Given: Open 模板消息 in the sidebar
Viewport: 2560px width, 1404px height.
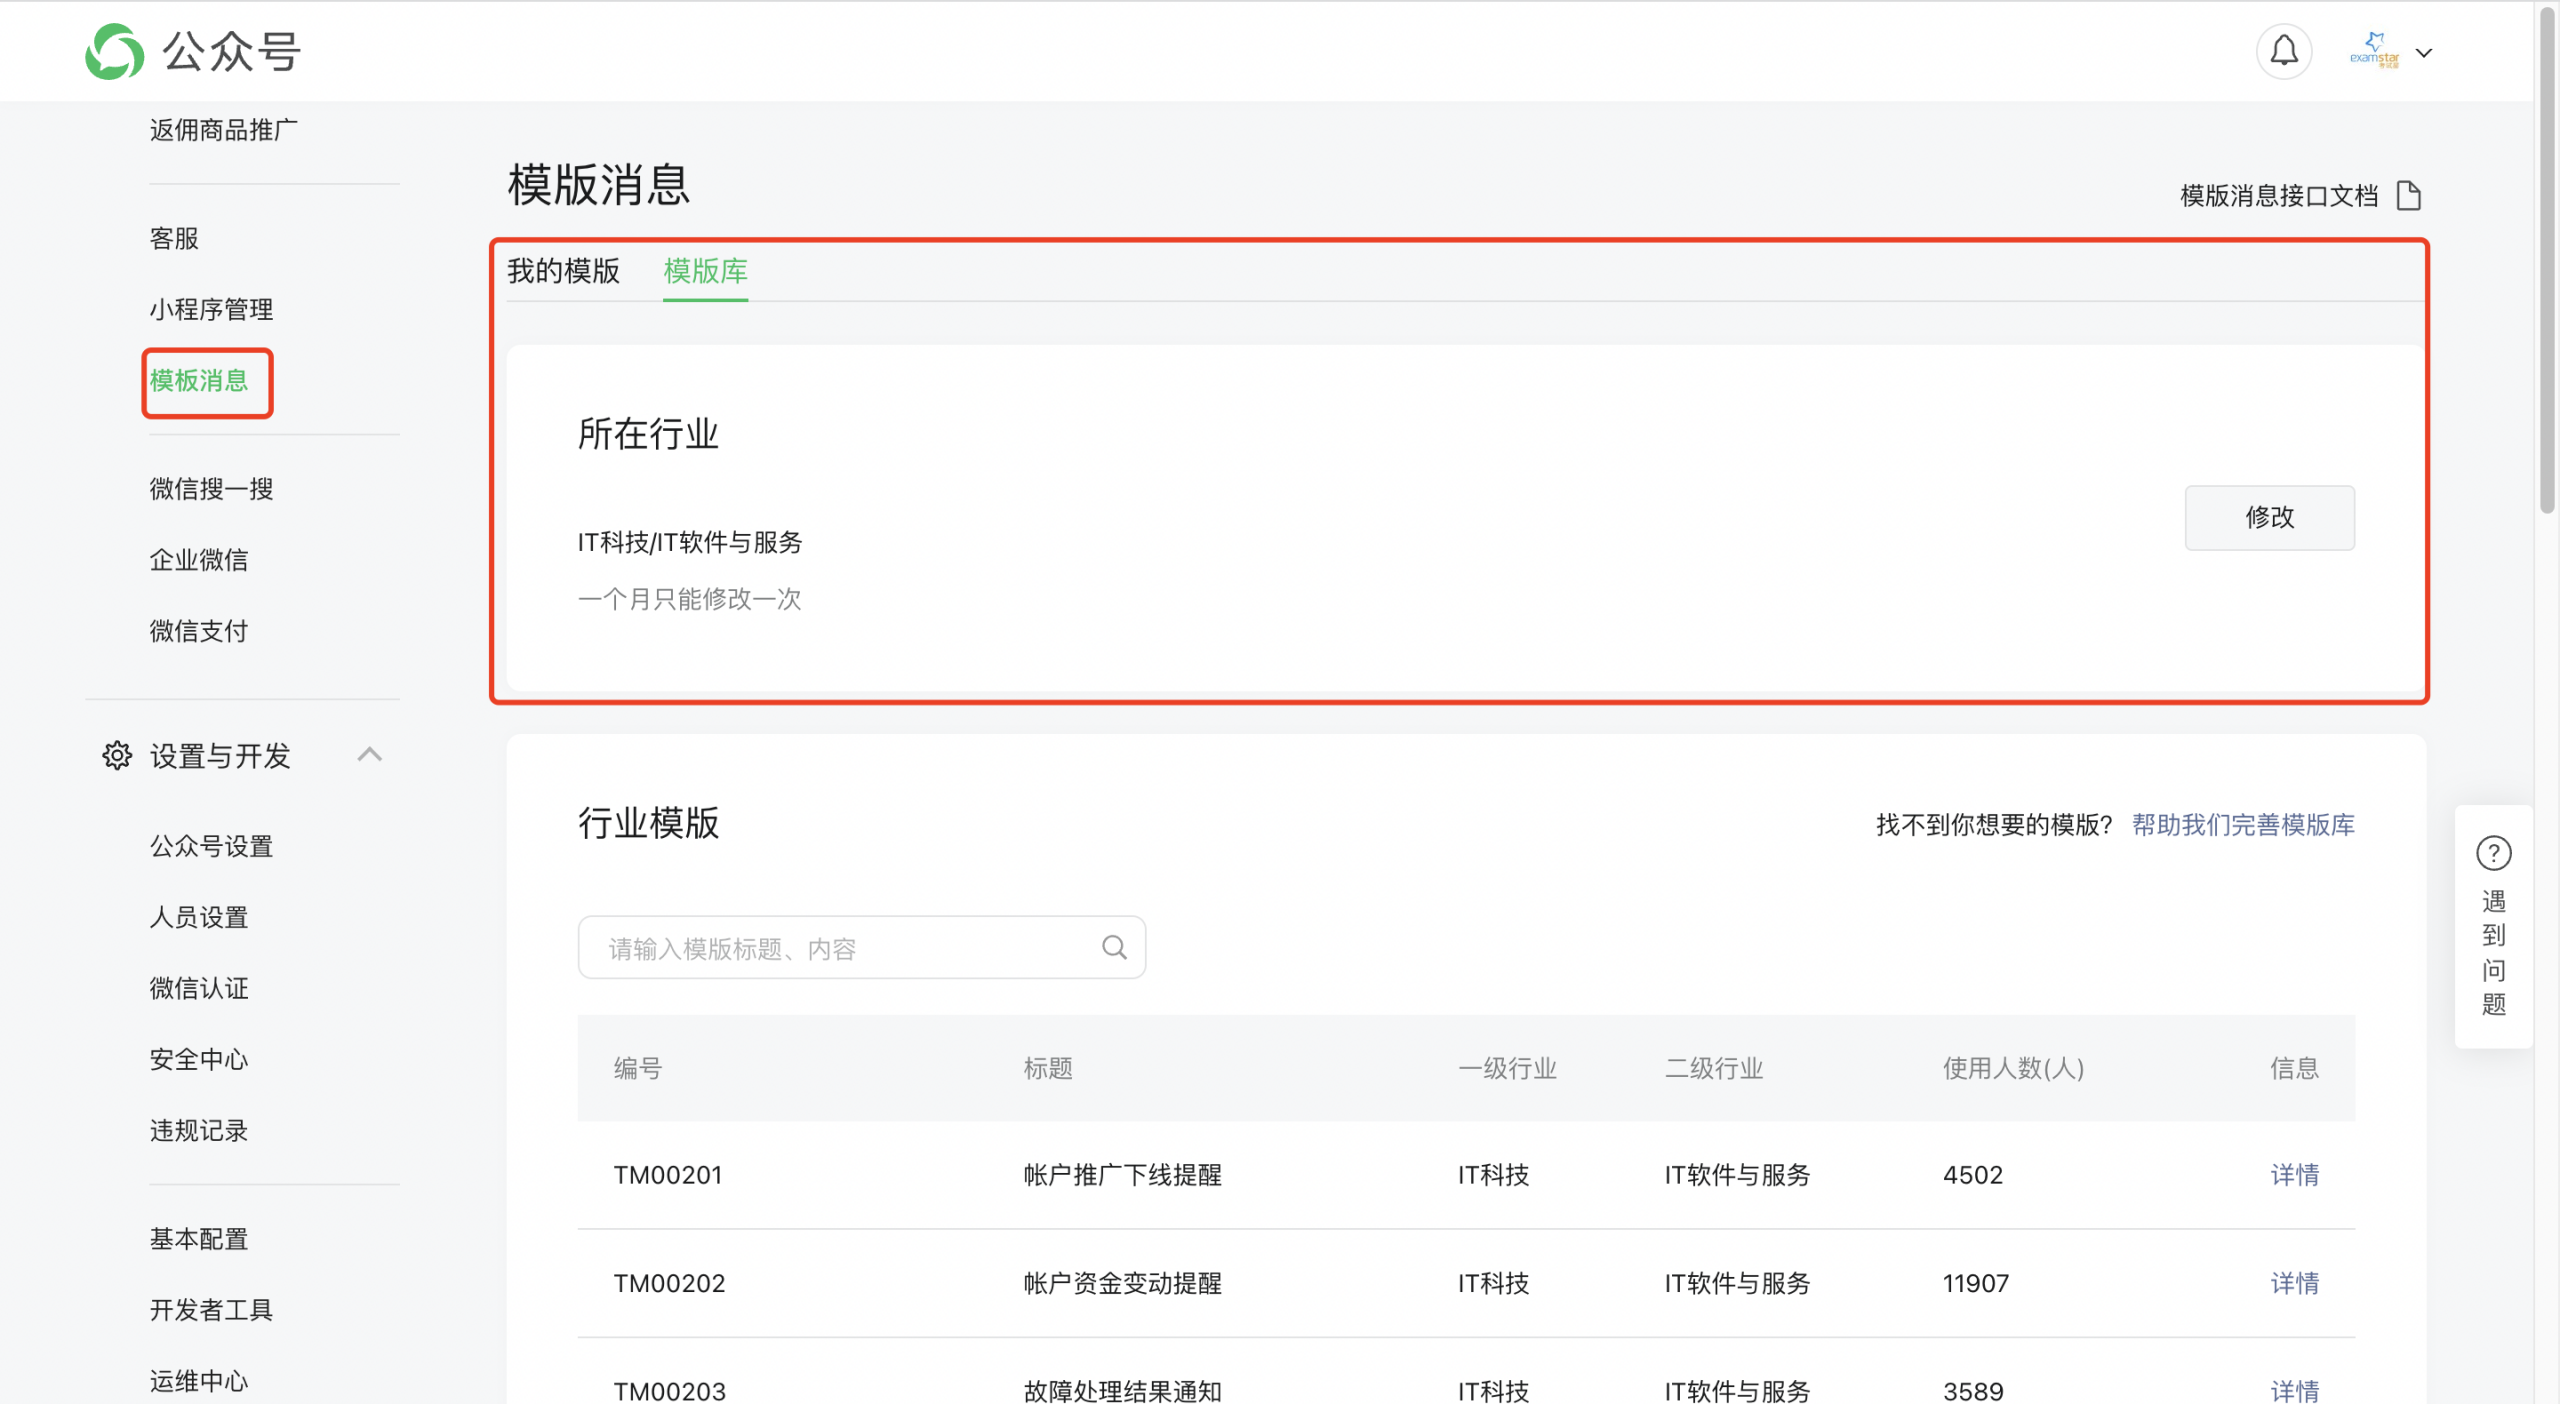Looking at the screenshot, I should [x=199, y=381].
